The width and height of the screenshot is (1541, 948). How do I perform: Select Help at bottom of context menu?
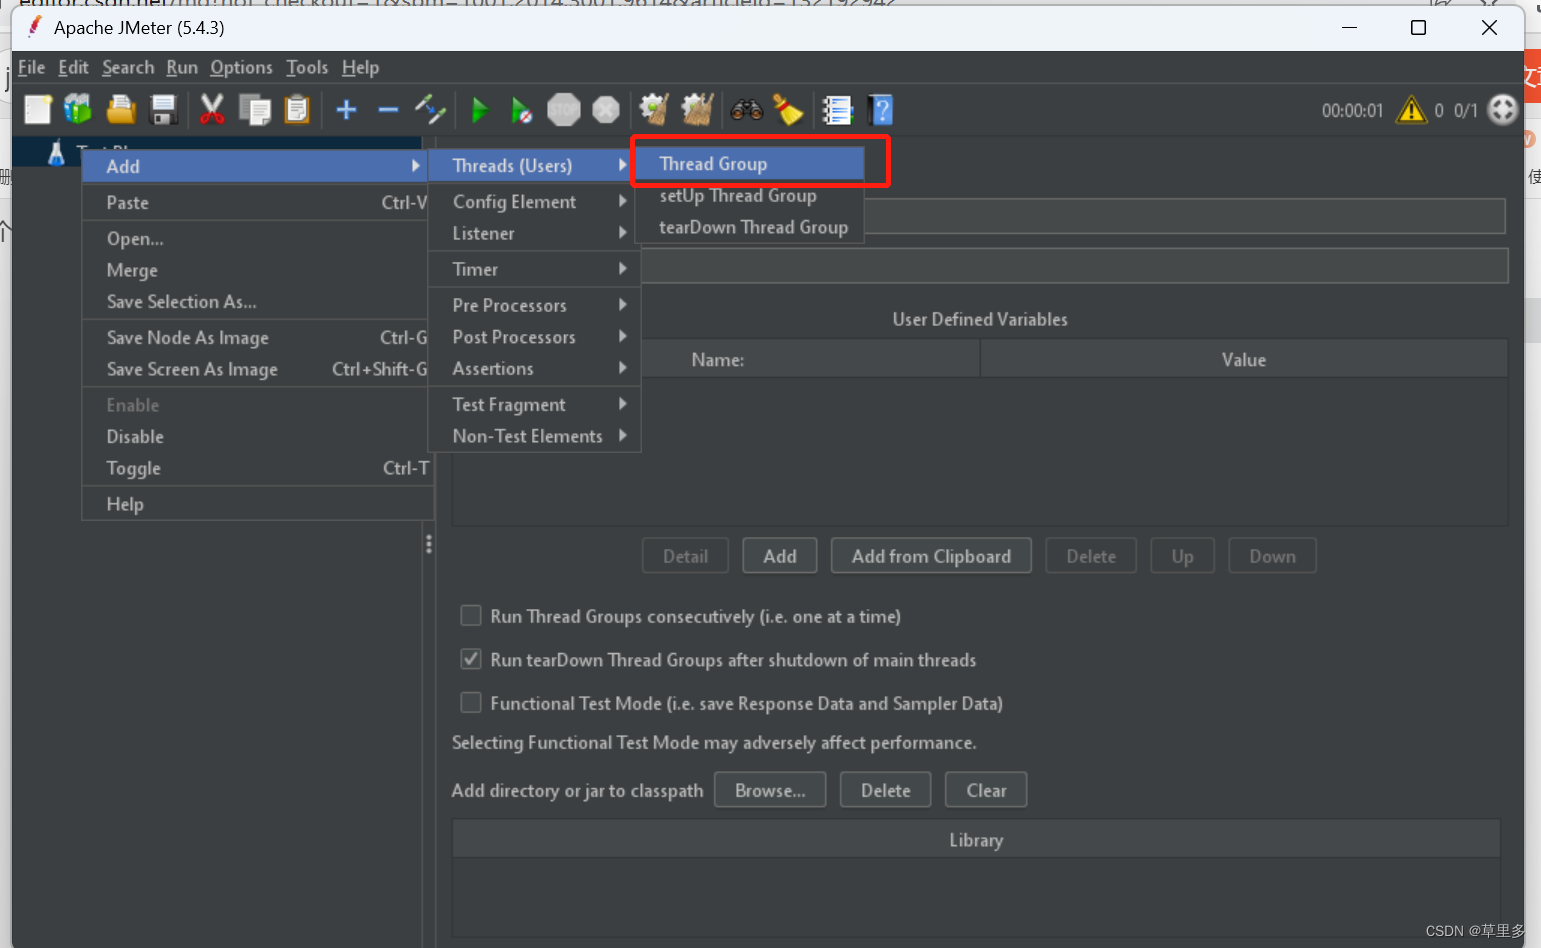(x=256, y=504)
